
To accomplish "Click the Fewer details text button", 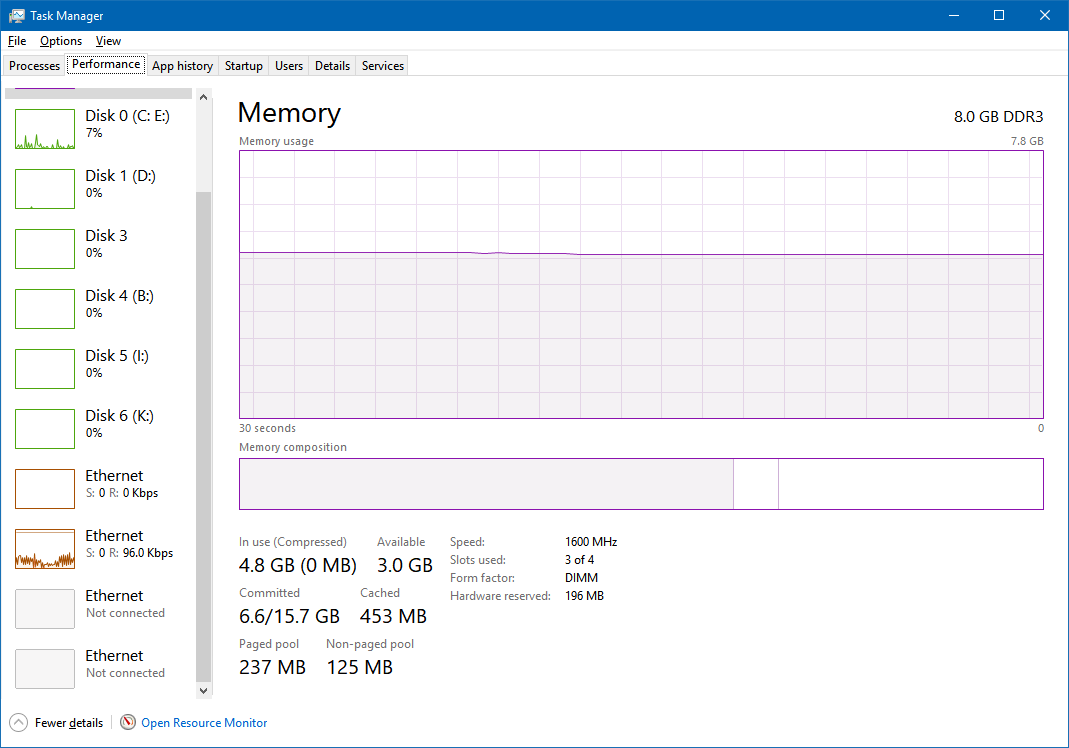I will click(69, 723).
